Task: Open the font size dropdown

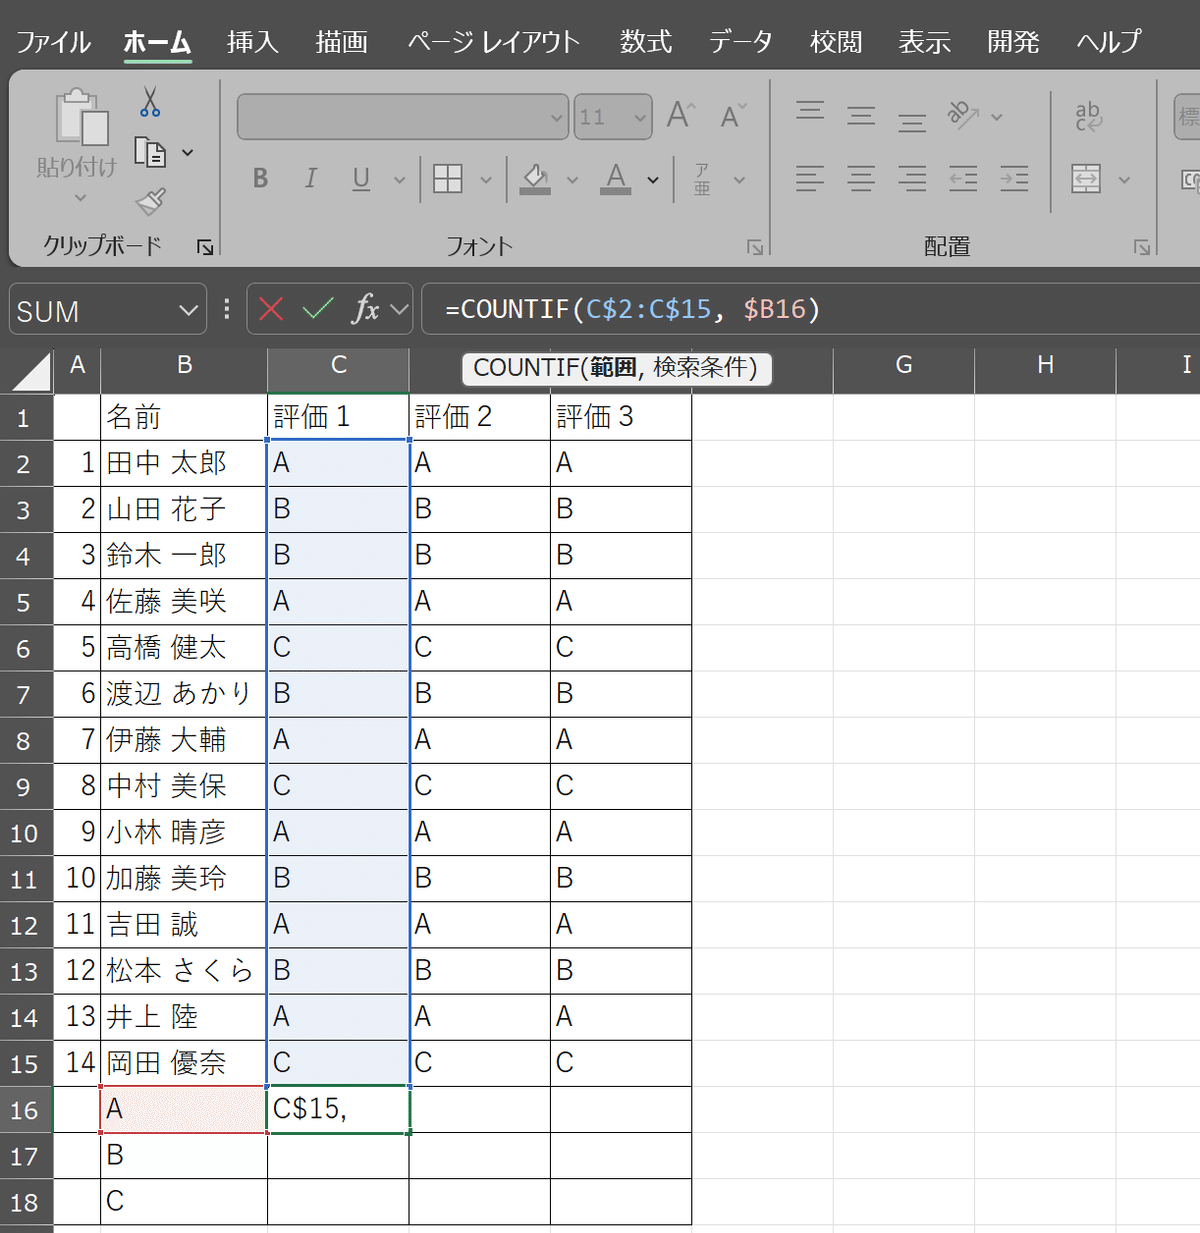Action: pyautogui.click(x=640, y=118)
